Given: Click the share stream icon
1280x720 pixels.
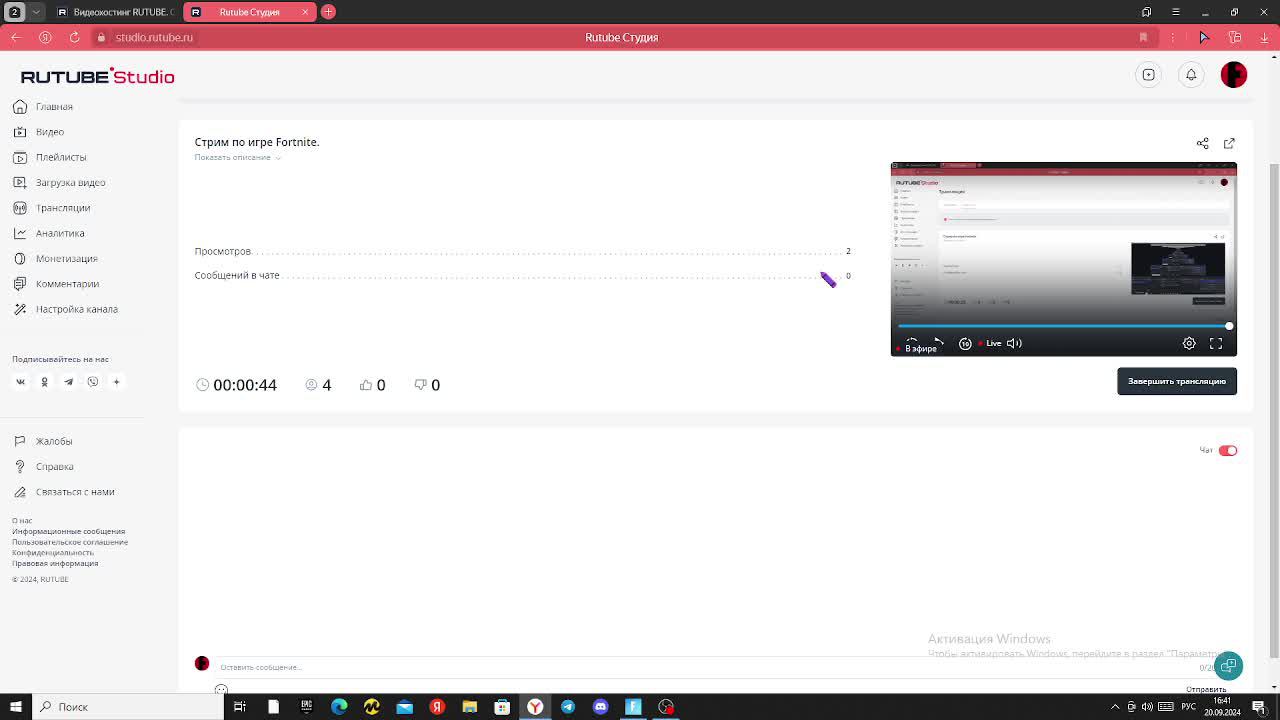Looking at the screenshot, I should 1203,143.
